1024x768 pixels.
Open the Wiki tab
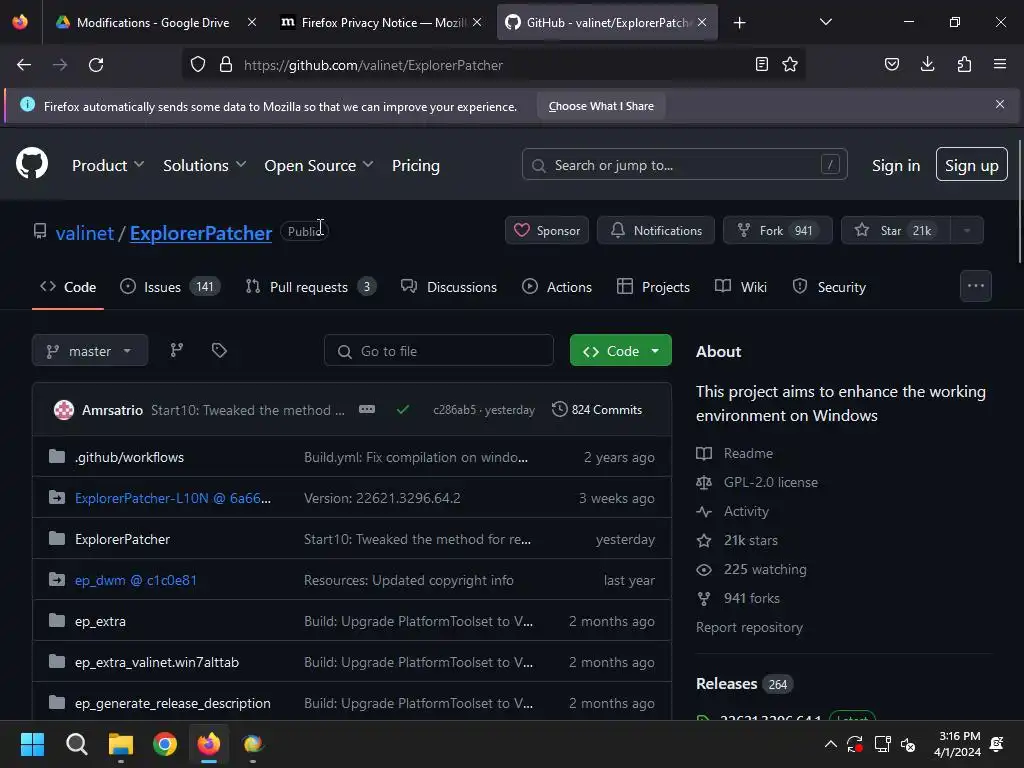pos(741,287)
